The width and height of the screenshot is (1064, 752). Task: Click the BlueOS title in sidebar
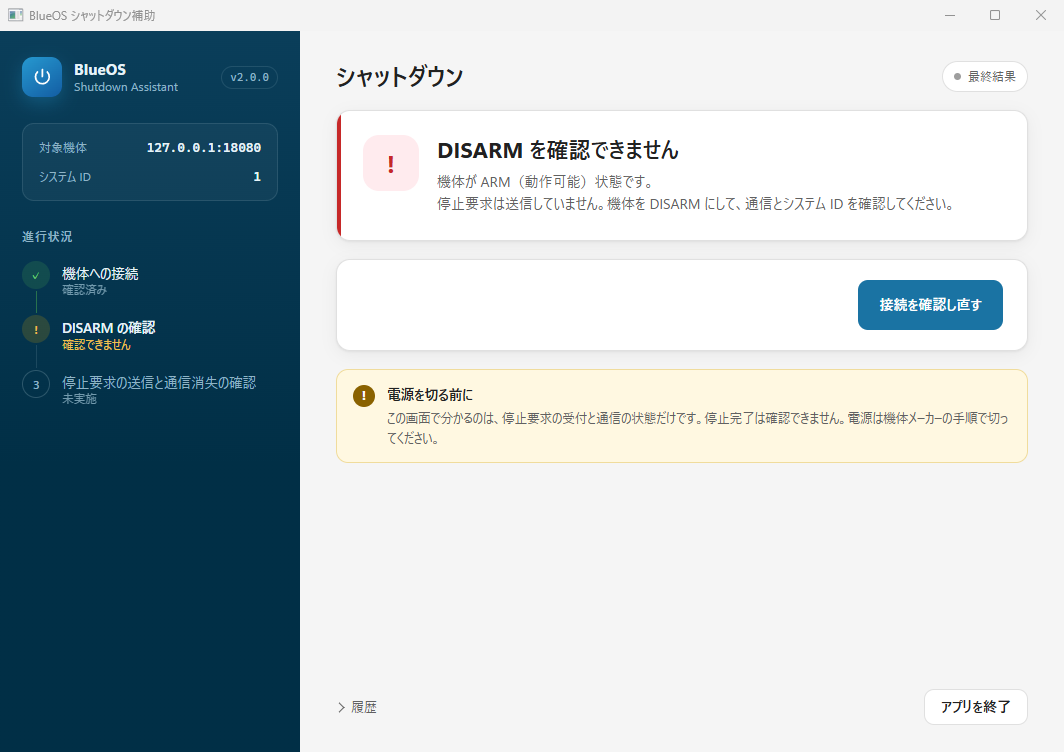click(x=100, y=69)
